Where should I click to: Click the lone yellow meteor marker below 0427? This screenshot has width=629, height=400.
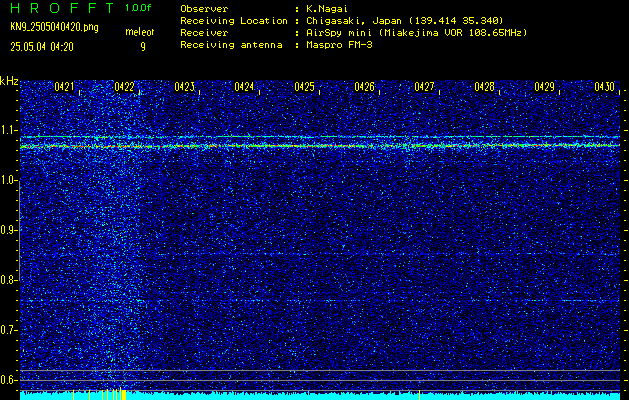(x=419, y=395)
